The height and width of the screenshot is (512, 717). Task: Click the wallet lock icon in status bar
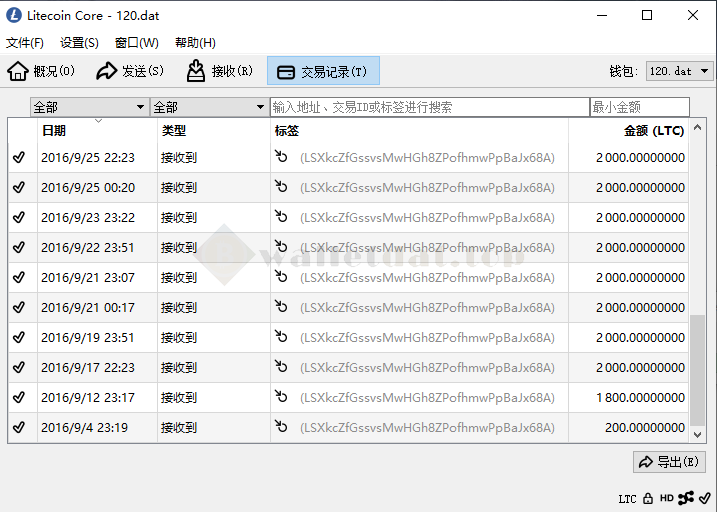pos(648,498)
